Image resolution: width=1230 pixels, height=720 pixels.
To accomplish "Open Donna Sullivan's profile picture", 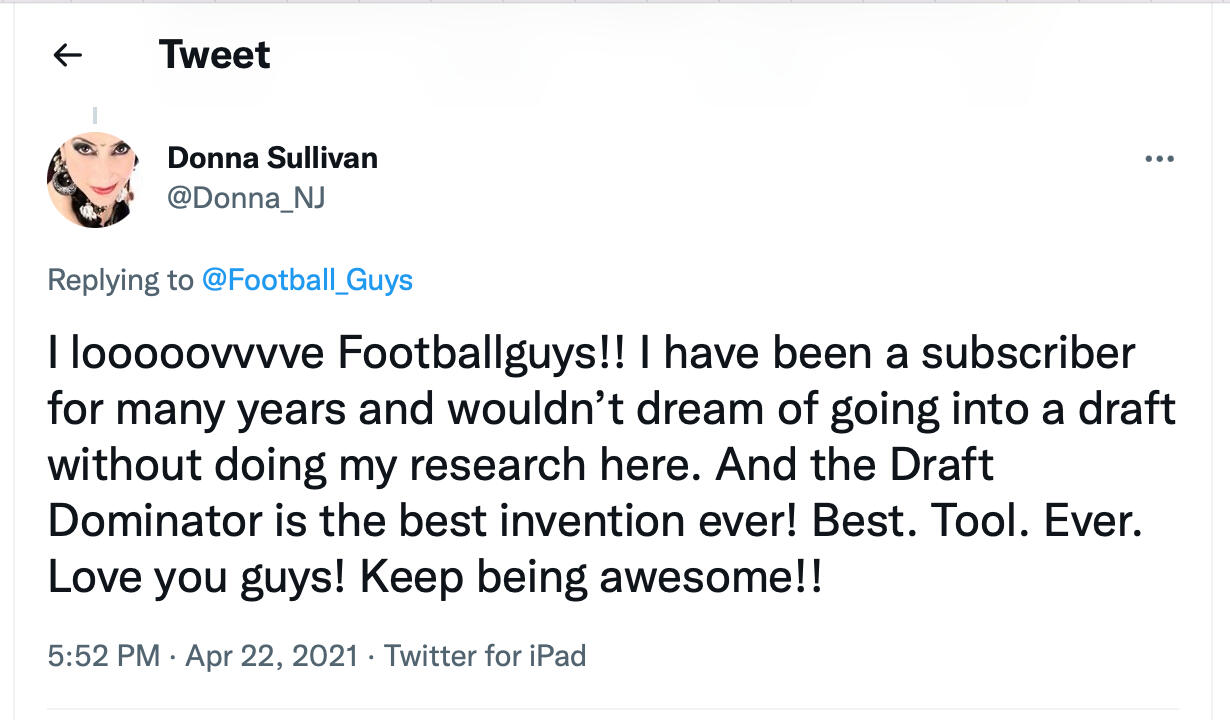I will coord(93,179).
